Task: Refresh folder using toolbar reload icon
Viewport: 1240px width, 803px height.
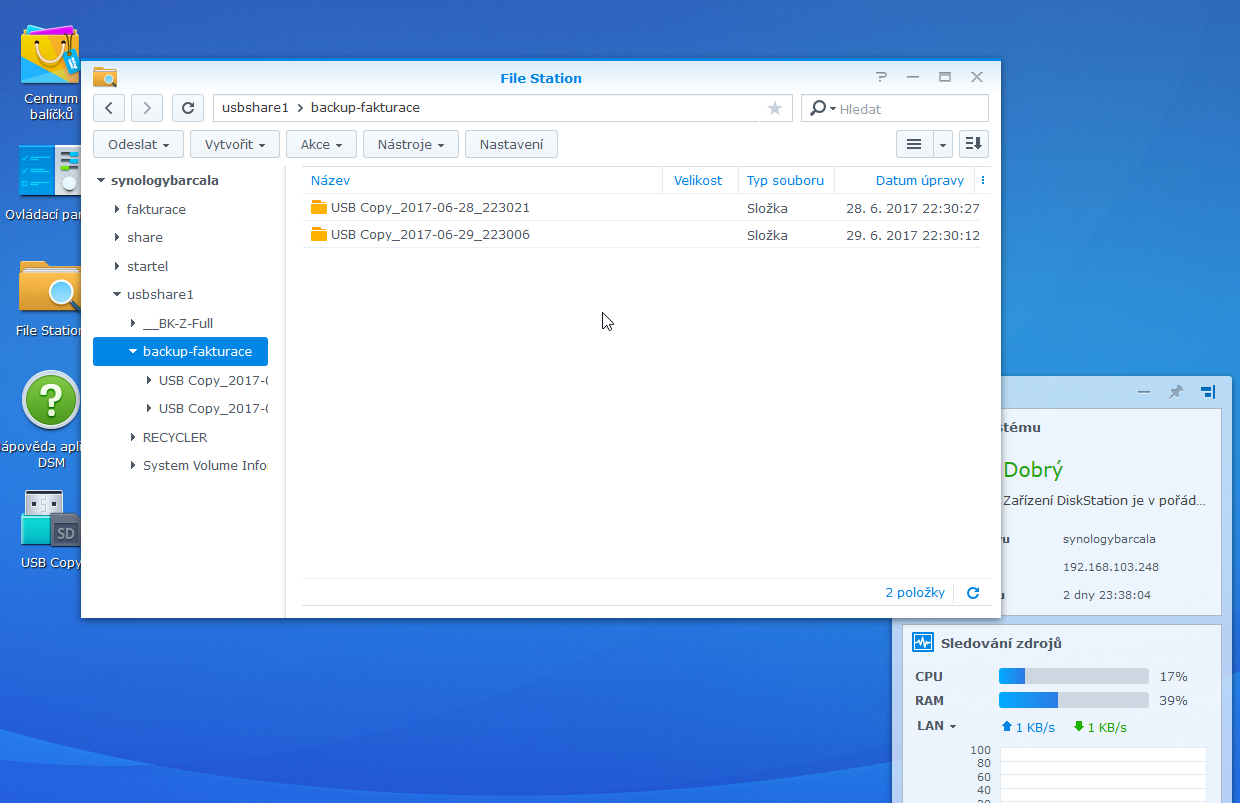Action: click(x=188, y=108)
